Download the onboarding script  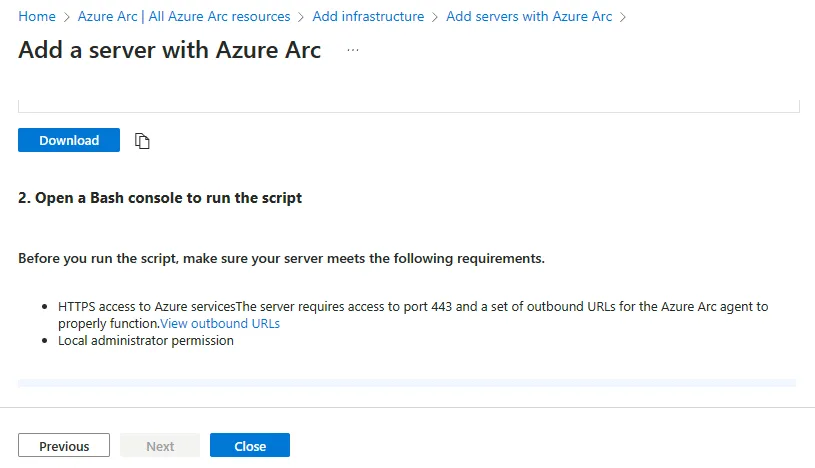click(69, 140)
